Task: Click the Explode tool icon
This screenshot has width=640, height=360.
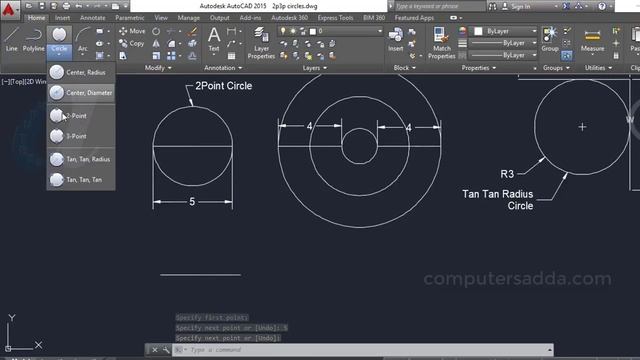Action: [192, 43]
